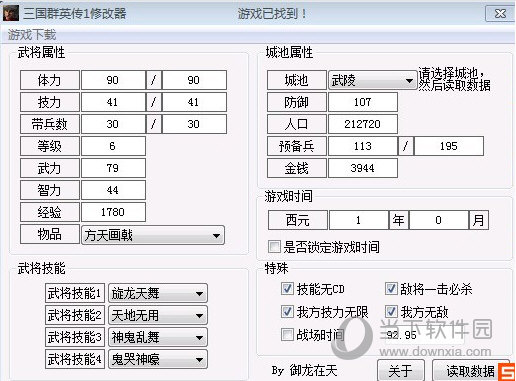Open 武将技能2 dropdown showing 天地无用
The image size is (516, 381).
click(x=158, y=315)
